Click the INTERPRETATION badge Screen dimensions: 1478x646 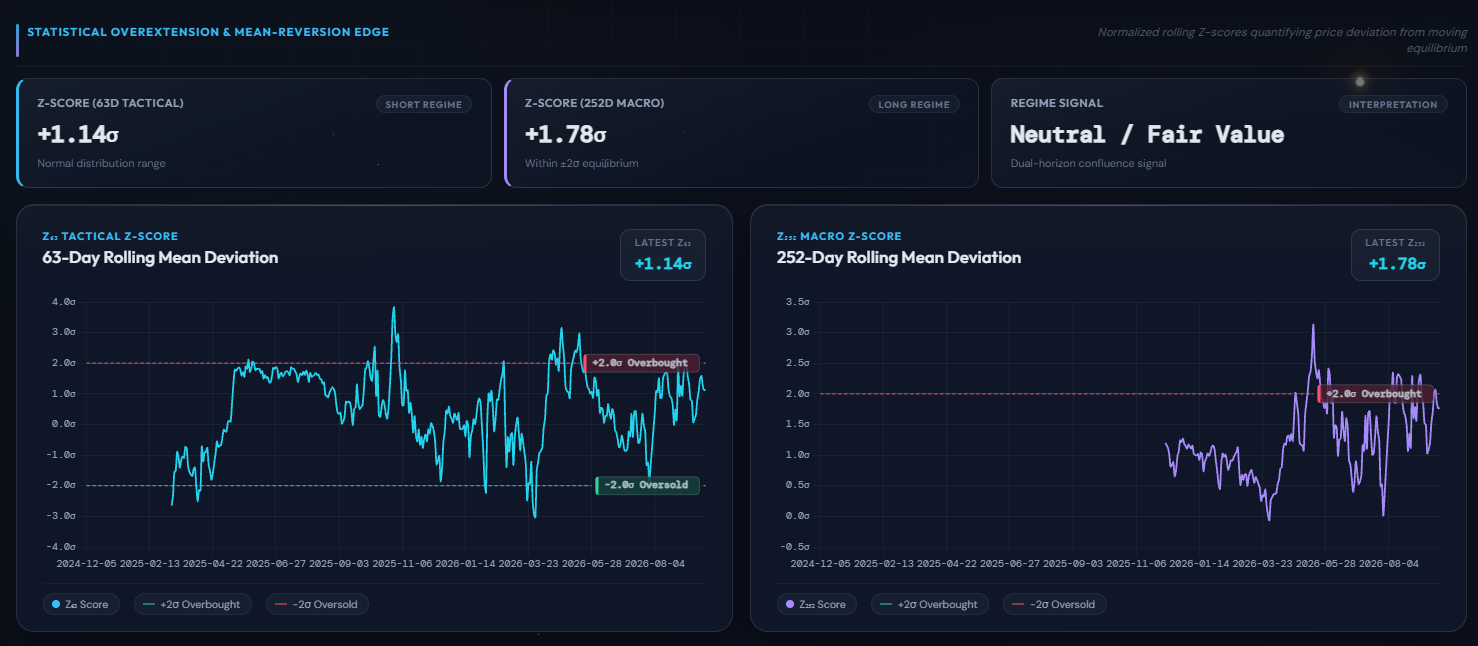point(1393,104)
